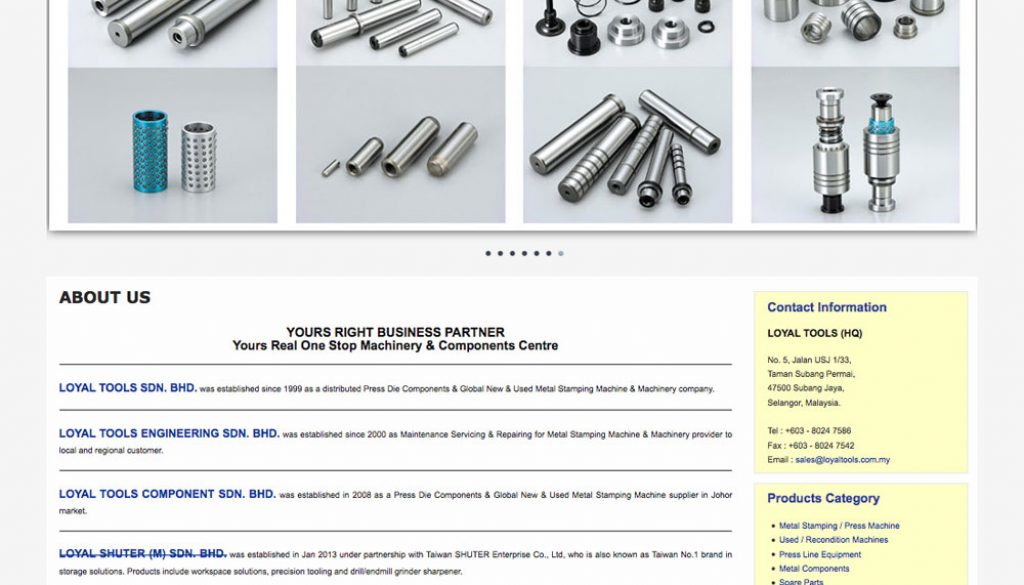The image size is (1024, 585).
Task: Open the top-left steel guide pins image
Action: 172,33
